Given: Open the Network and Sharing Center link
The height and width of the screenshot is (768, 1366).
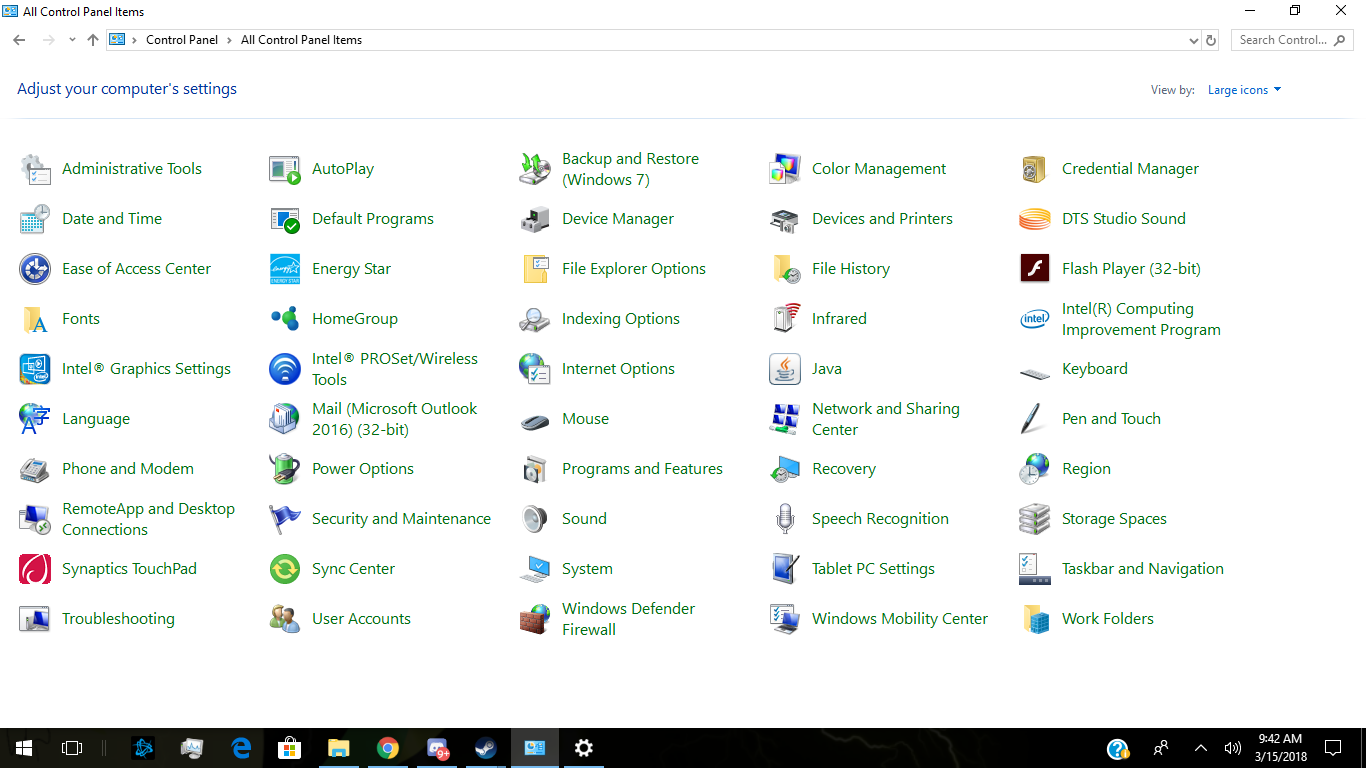Looking at the screenshot, I should point(886,419).
